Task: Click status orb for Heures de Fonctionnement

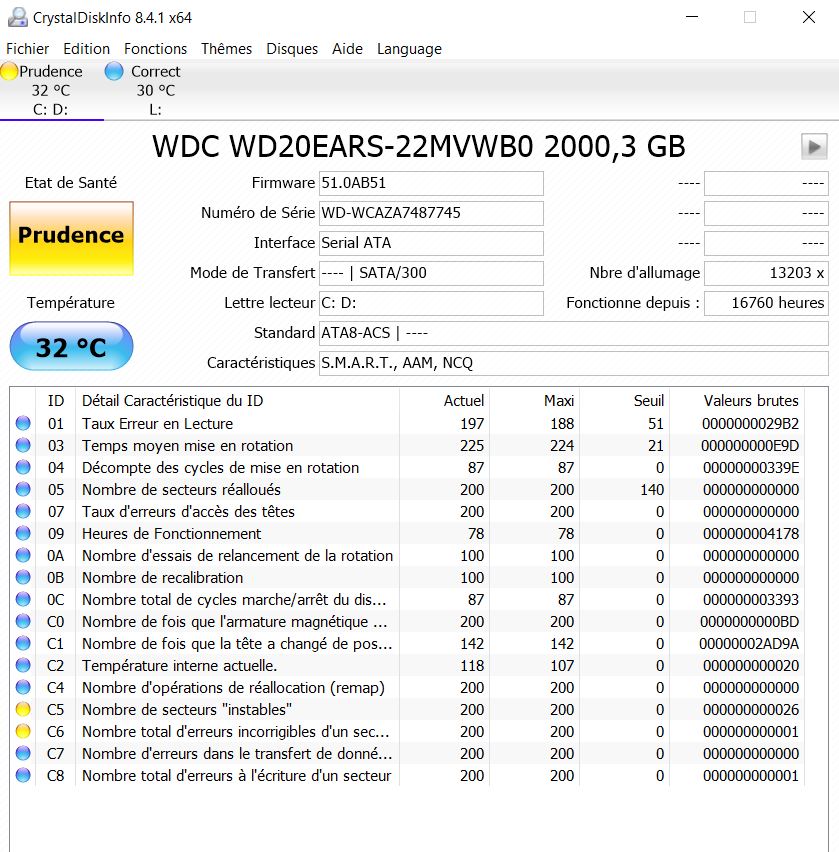Action: [x=23, y=534]
